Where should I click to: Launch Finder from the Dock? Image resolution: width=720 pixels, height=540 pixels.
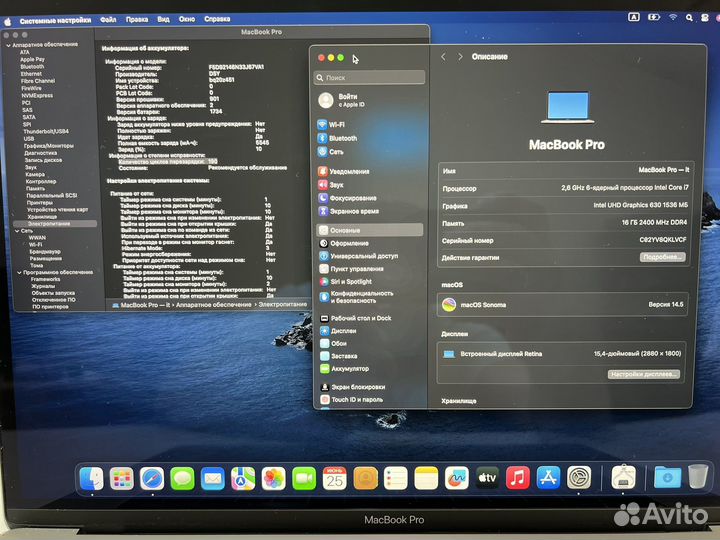coord(91,478)
